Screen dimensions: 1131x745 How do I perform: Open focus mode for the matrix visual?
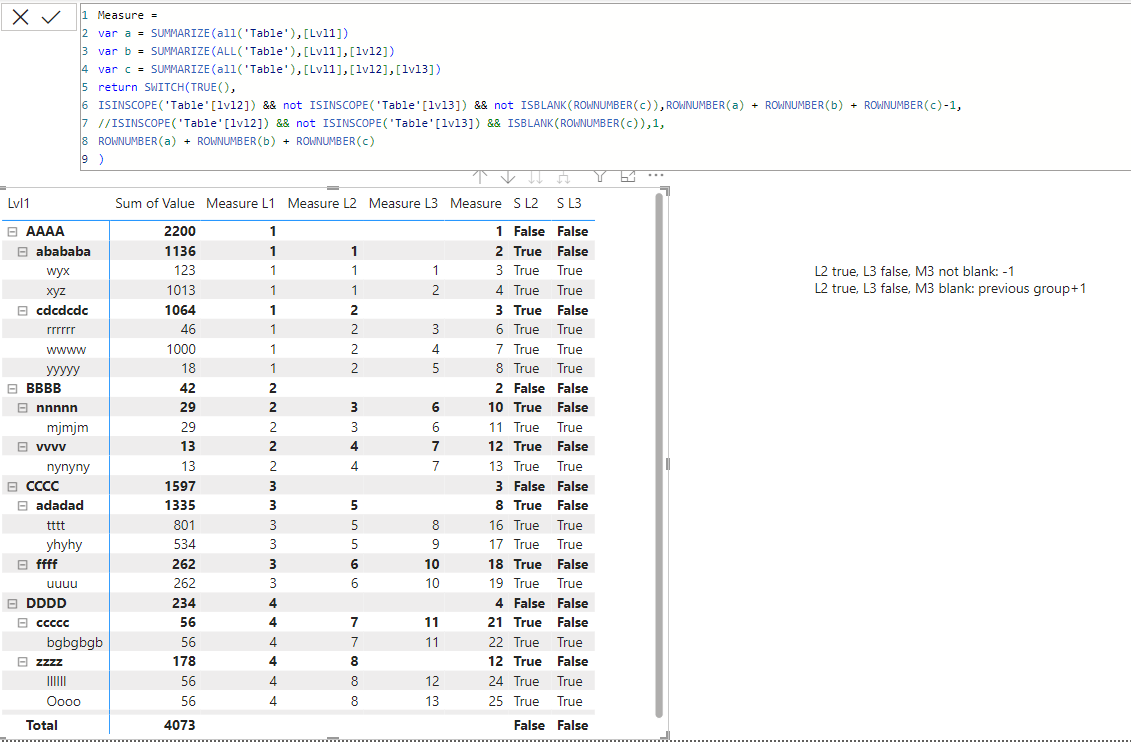pyautogui.click(x=628, y=175)
